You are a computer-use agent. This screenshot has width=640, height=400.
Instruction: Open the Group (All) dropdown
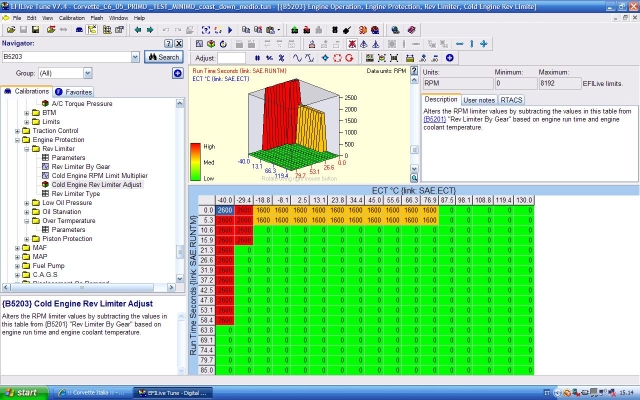(x=88, y=73)
